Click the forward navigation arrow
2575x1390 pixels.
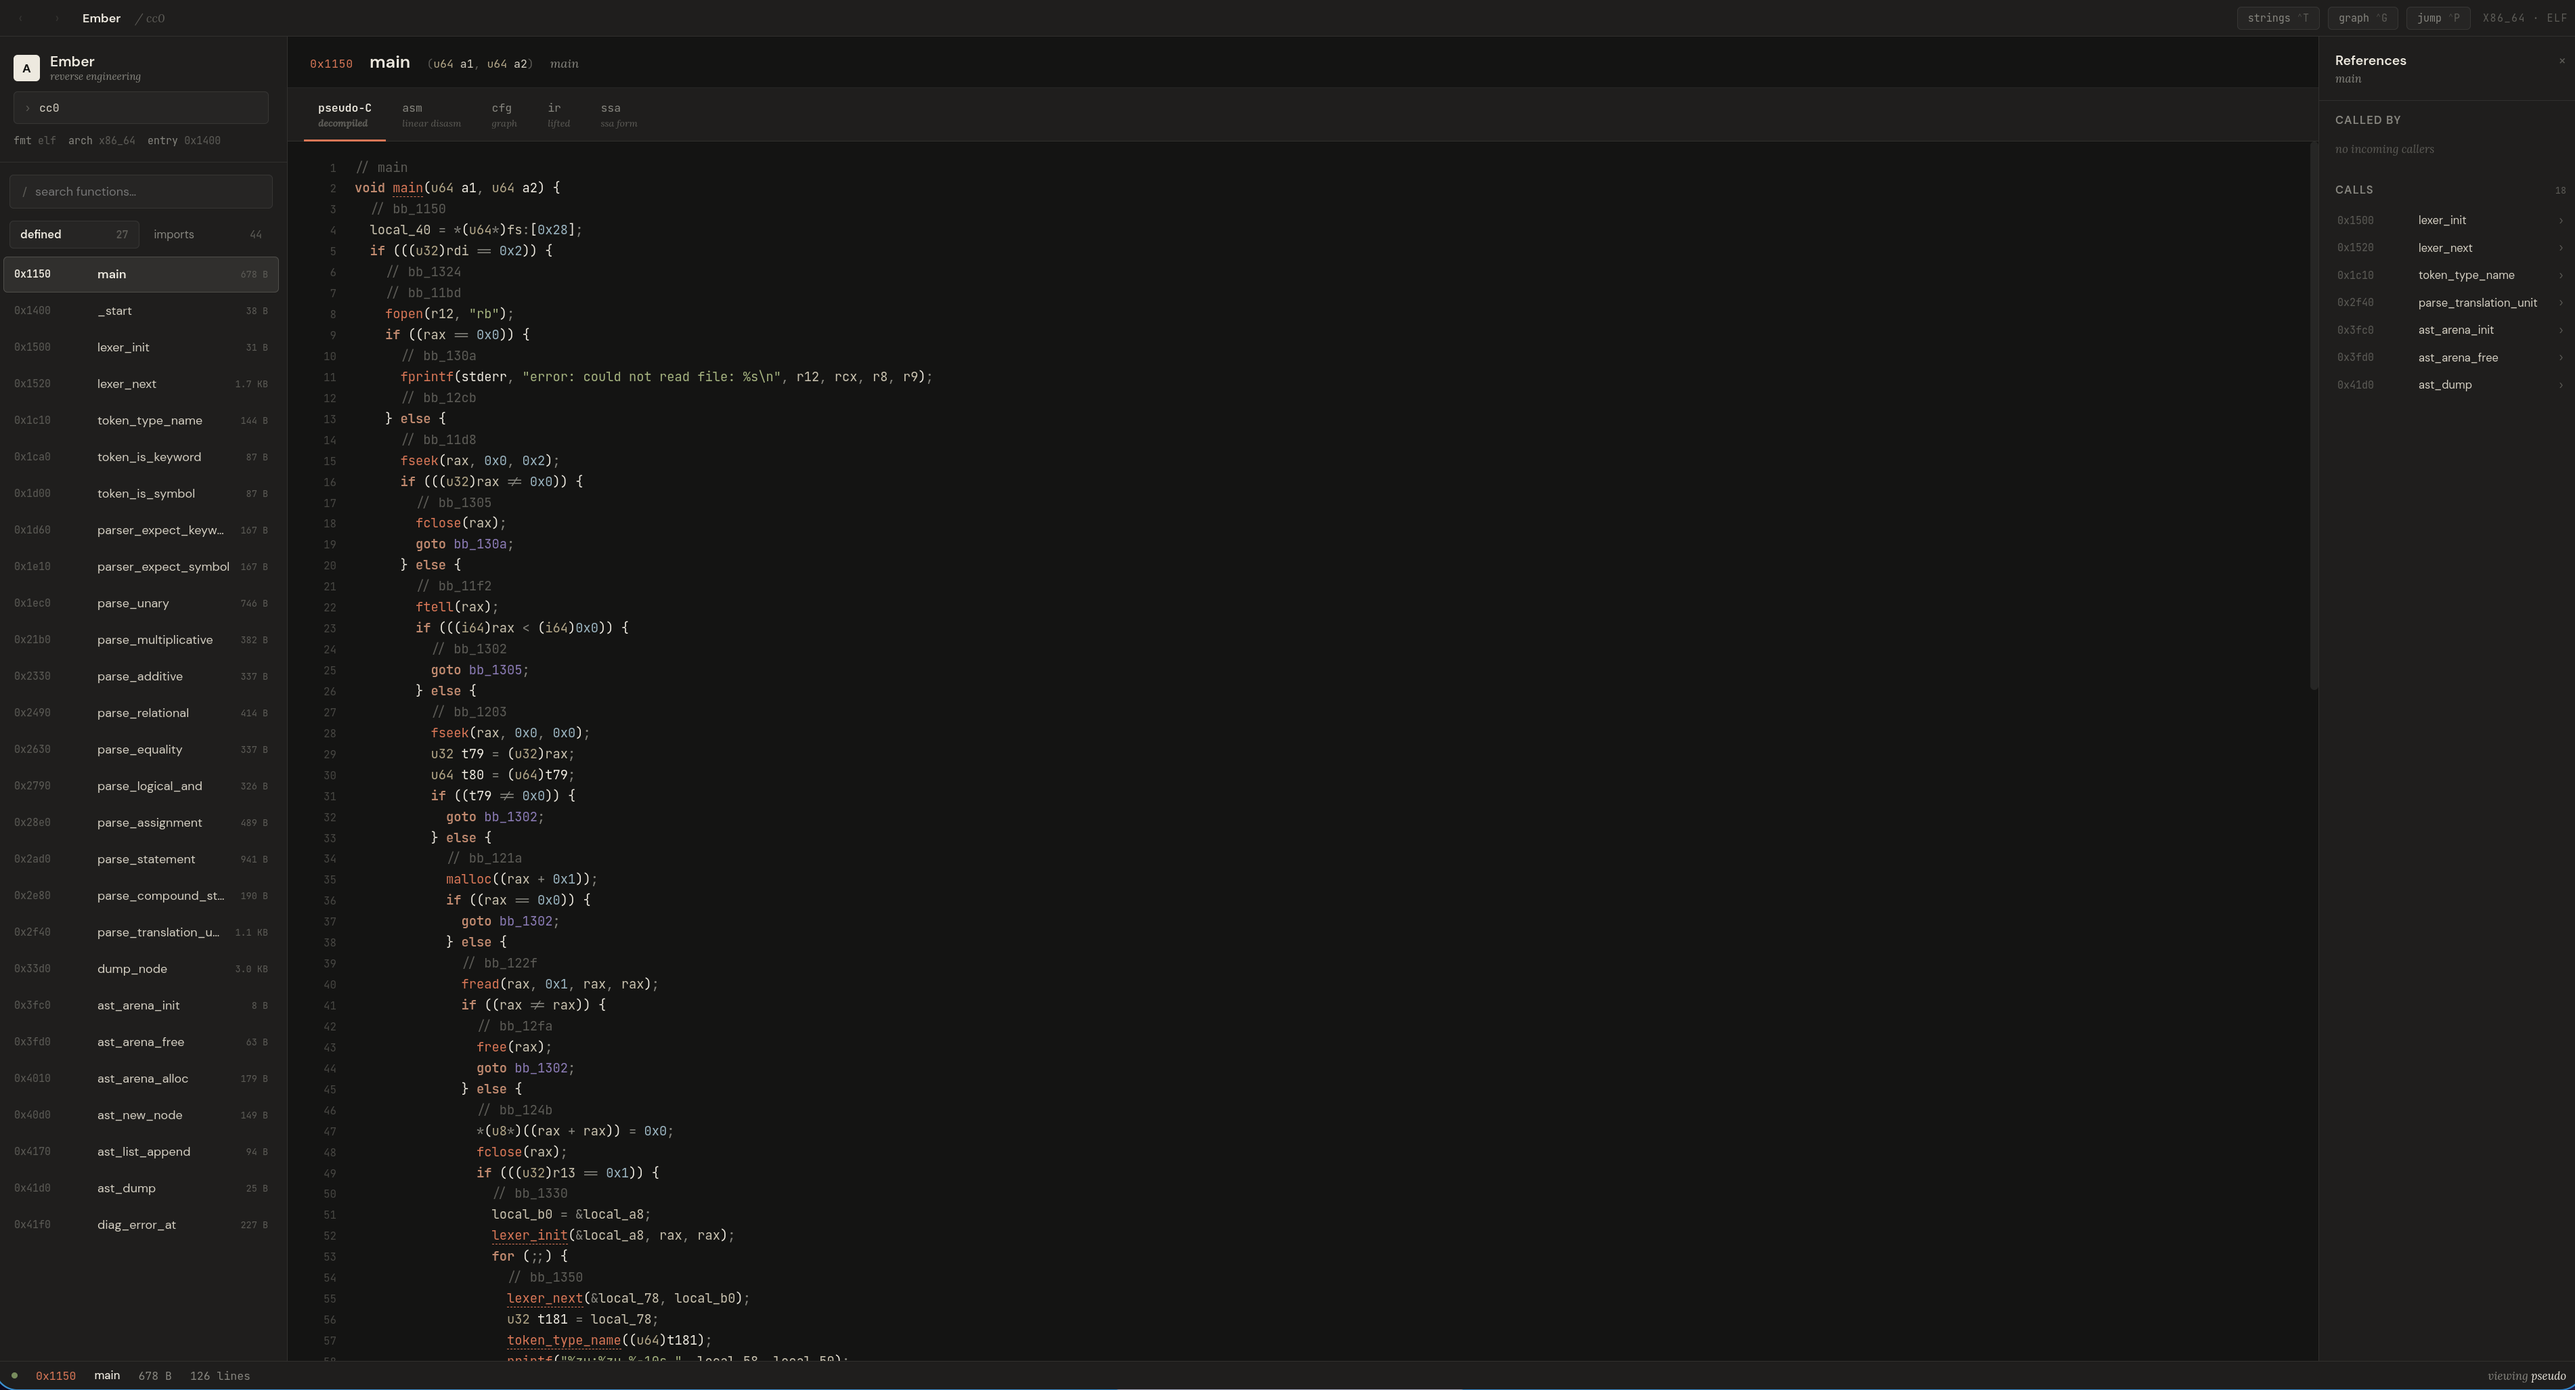56,18
